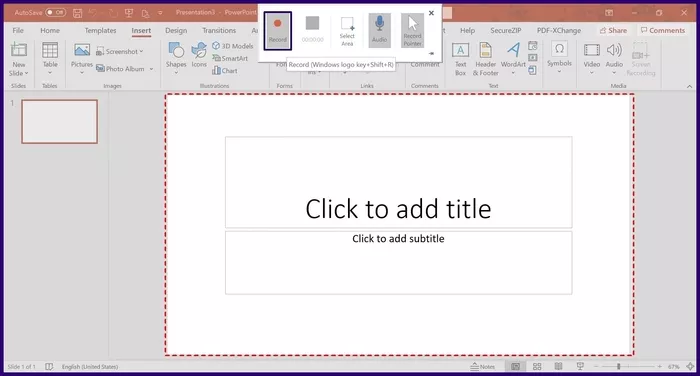Open the Help tab
Screen dimensions: 700x376
pos(467,30)
